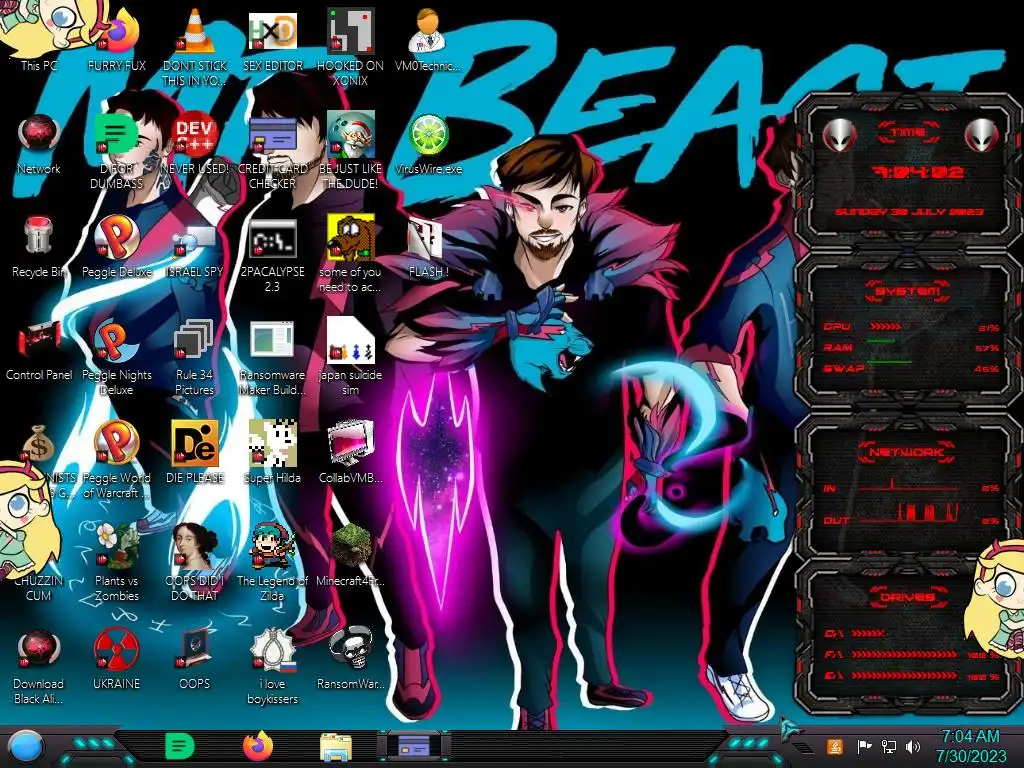Open the volume speaker tray icon
This screenshot has height=768, width=1024.
pos(913,746)
